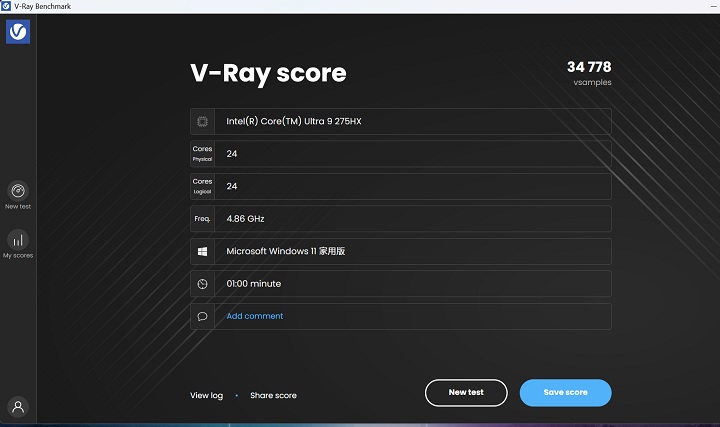Click the V-Ray Benchmark title bar app icon
Viewport: 720px width, 427px height.
6,6
